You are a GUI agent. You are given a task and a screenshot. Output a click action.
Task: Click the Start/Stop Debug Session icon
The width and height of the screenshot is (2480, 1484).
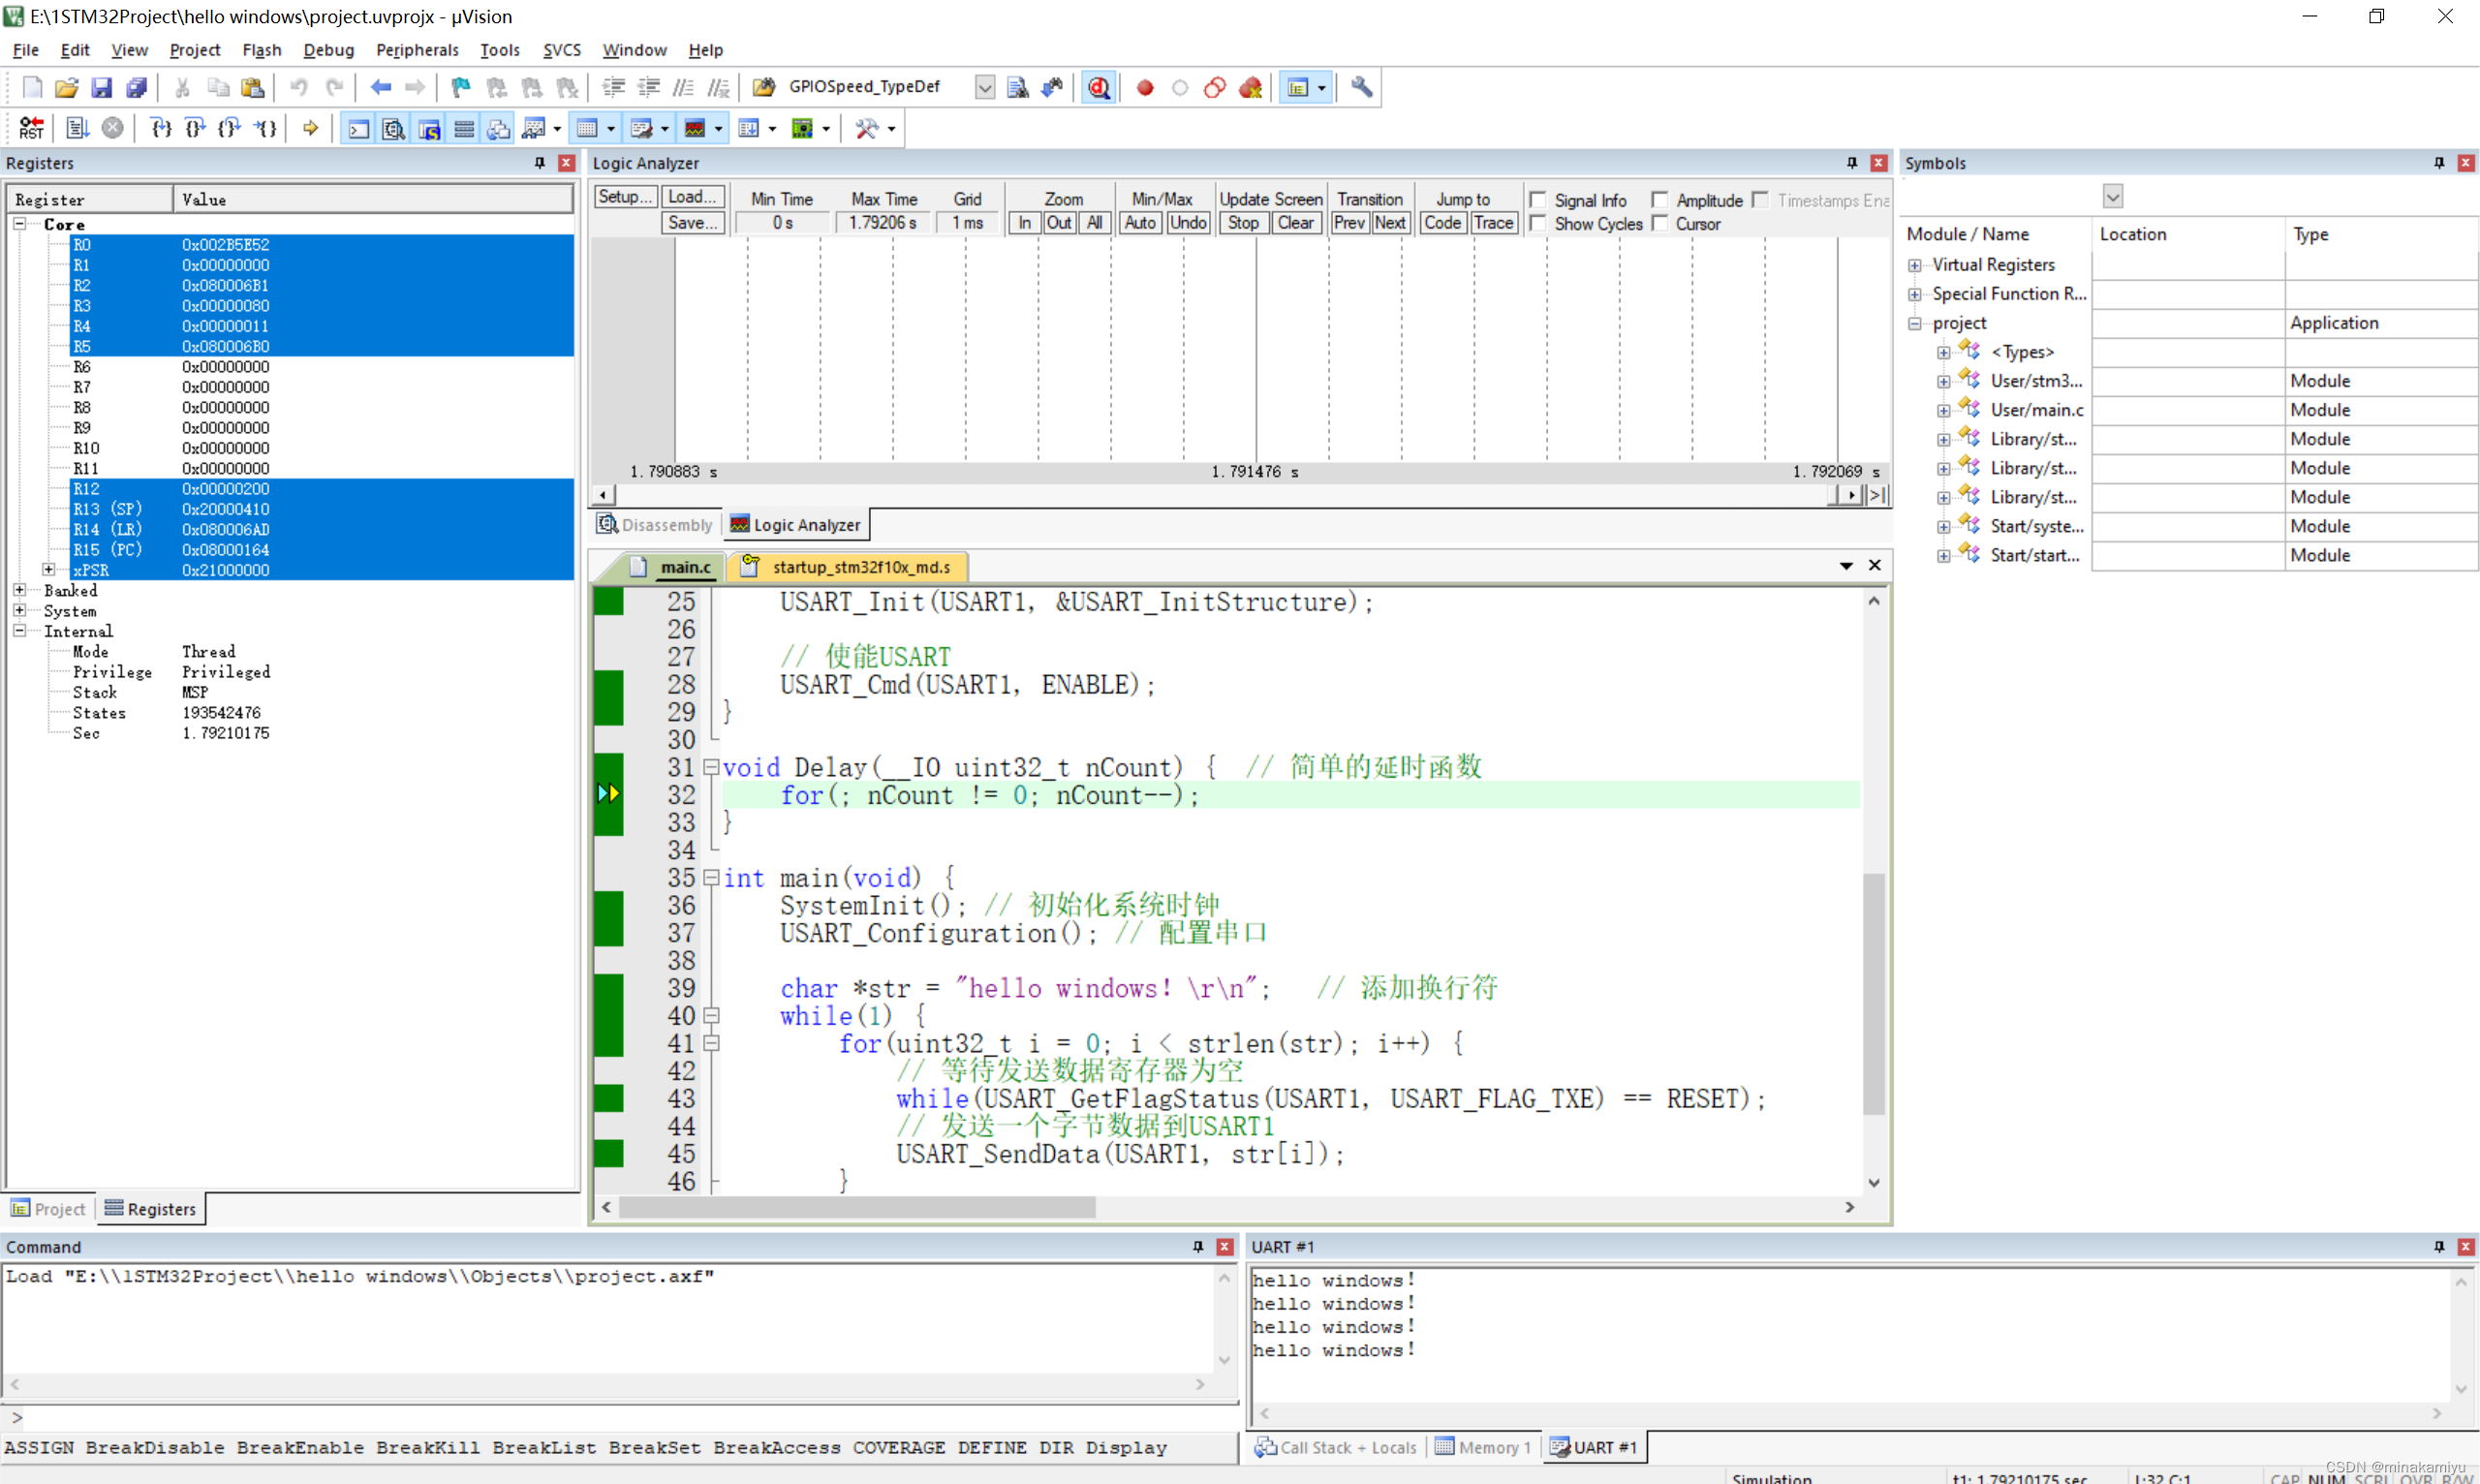[1099, 88]
